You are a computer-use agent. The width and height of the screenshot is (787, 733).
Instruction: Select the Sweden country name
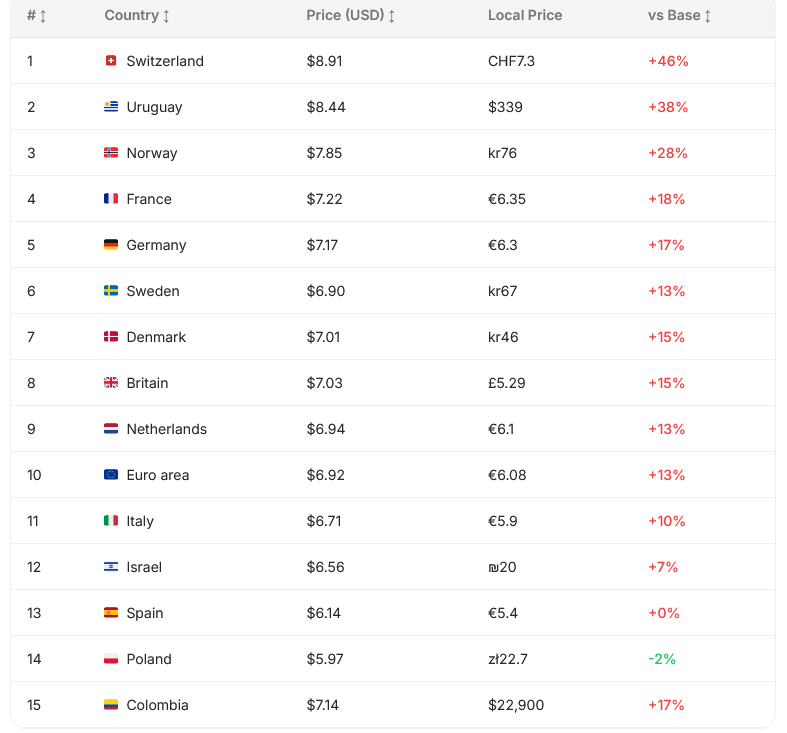[153, 291]
